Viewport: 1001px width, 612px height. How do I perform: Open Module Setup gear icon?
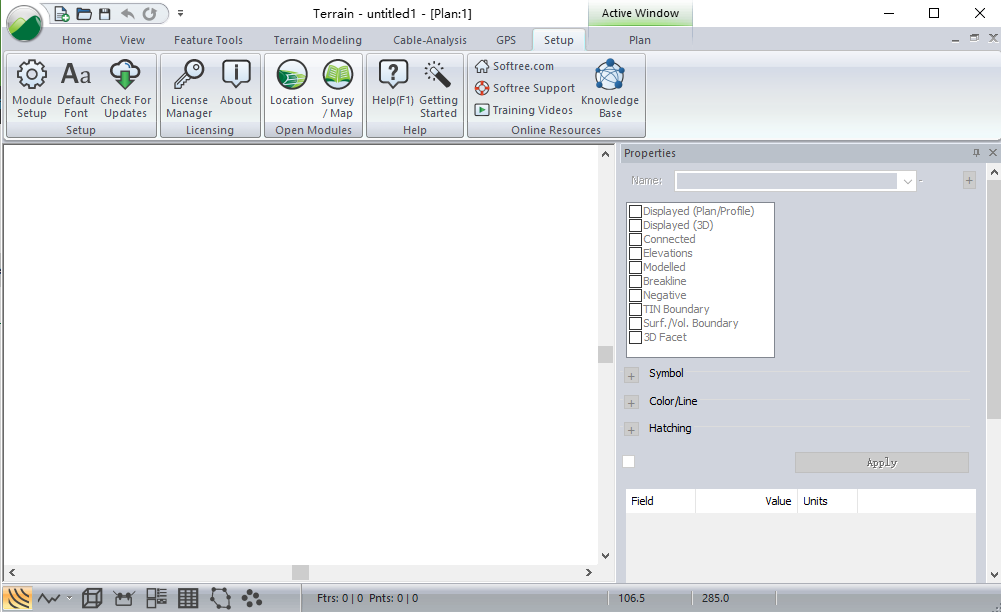point(32,76)
